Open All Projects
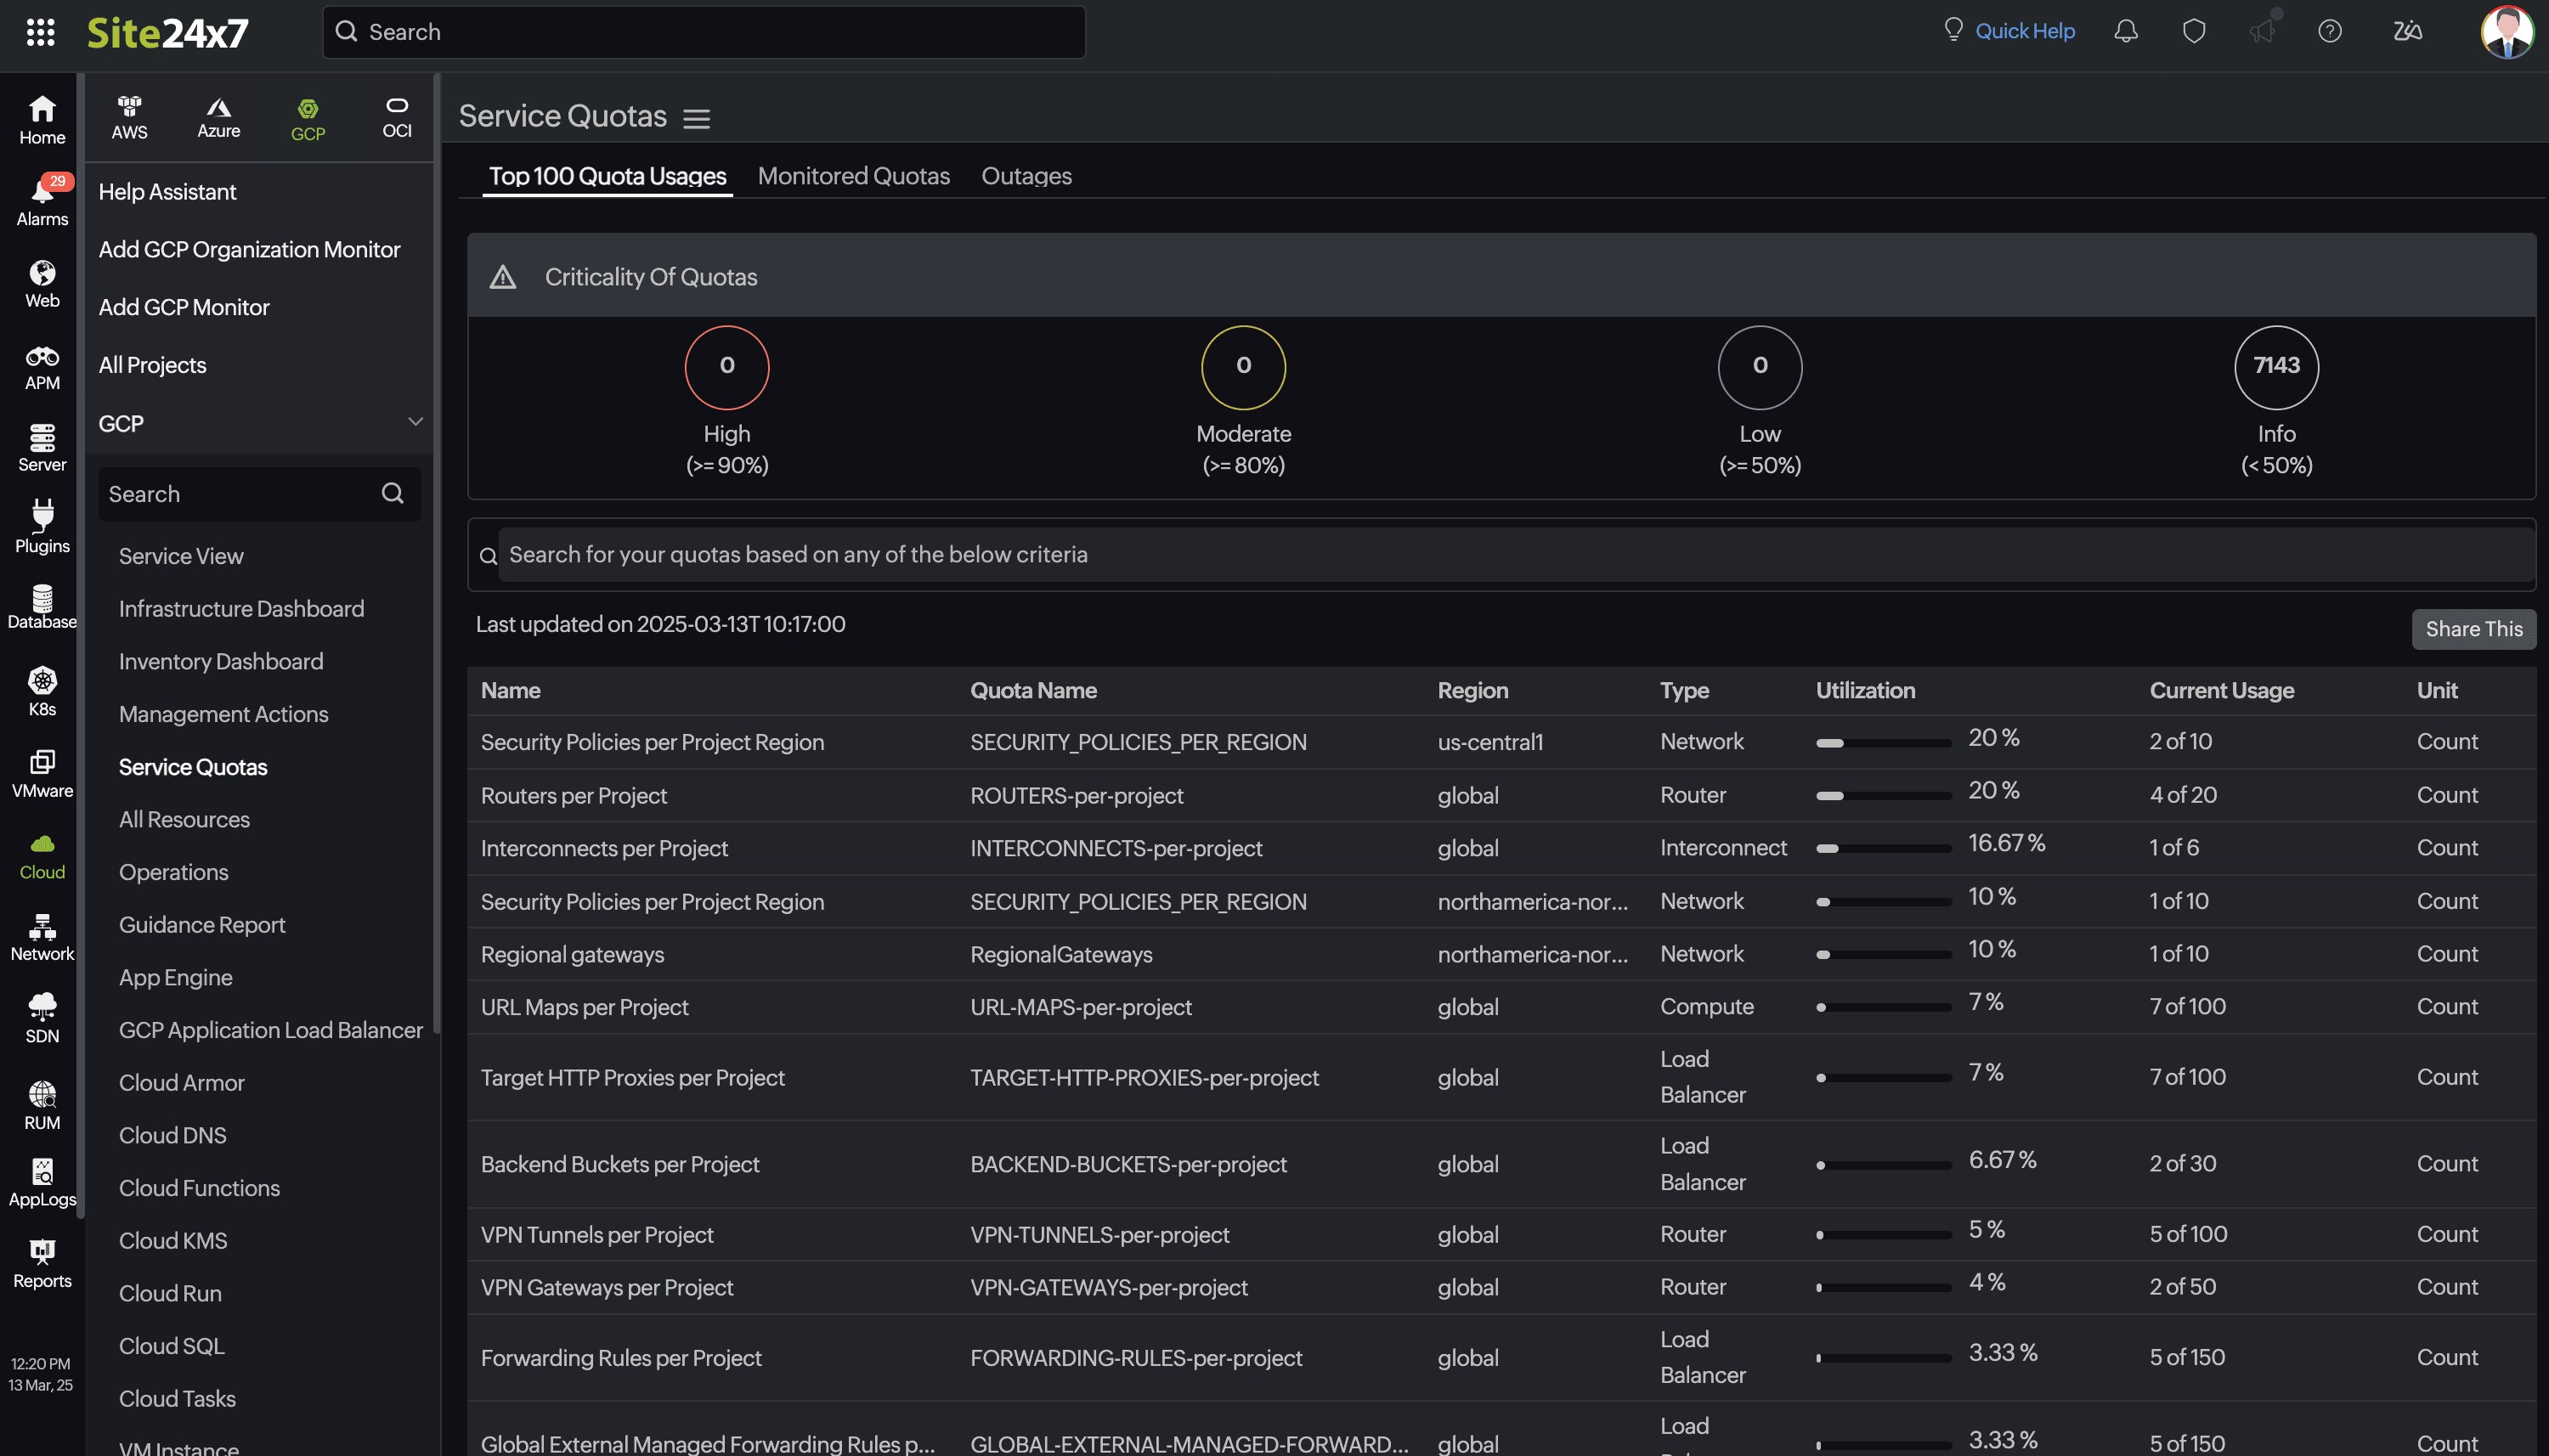The image size is (2549, 1456). tap(152, 365)
